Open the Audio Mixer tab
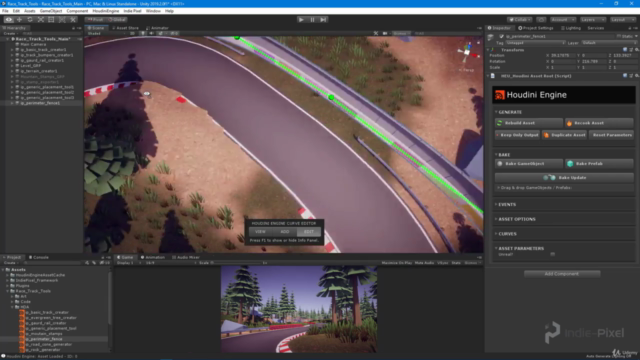This screenshot has height=360, width=640. pos(186,258)
